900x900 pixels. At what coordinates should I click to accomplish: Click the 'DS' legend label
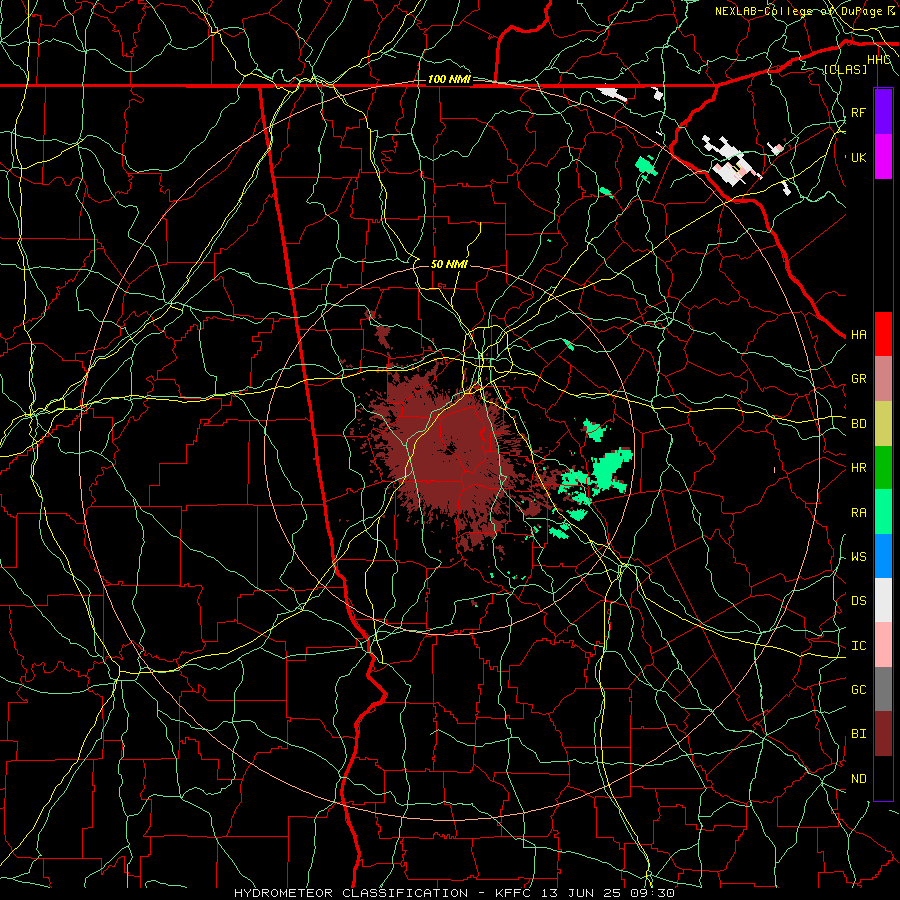pos(858,601)
